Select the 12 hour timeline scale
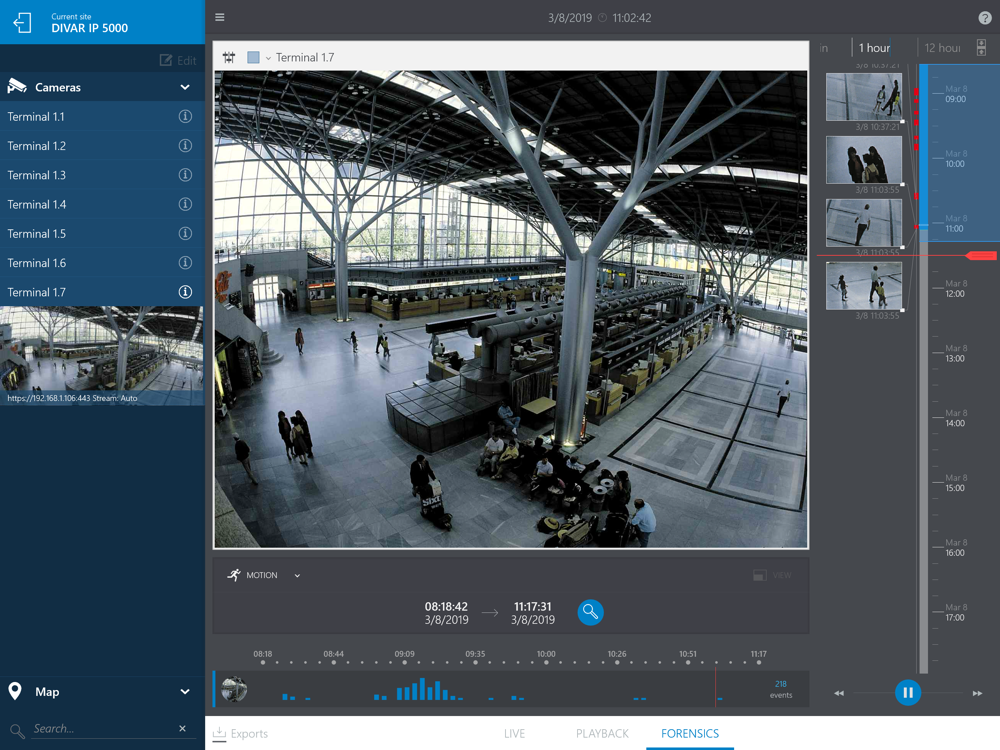This screenshot has height=750, width=1000. coord(943,48)
